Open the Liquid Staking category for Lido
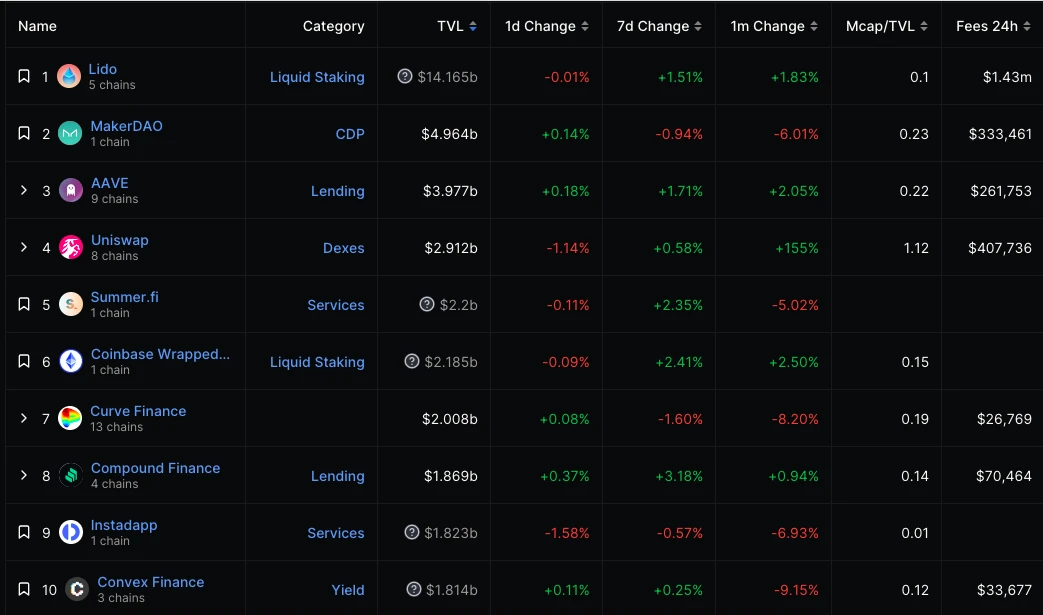The width and height of the screenshot is (1043, 615). [x=317, y=77]
